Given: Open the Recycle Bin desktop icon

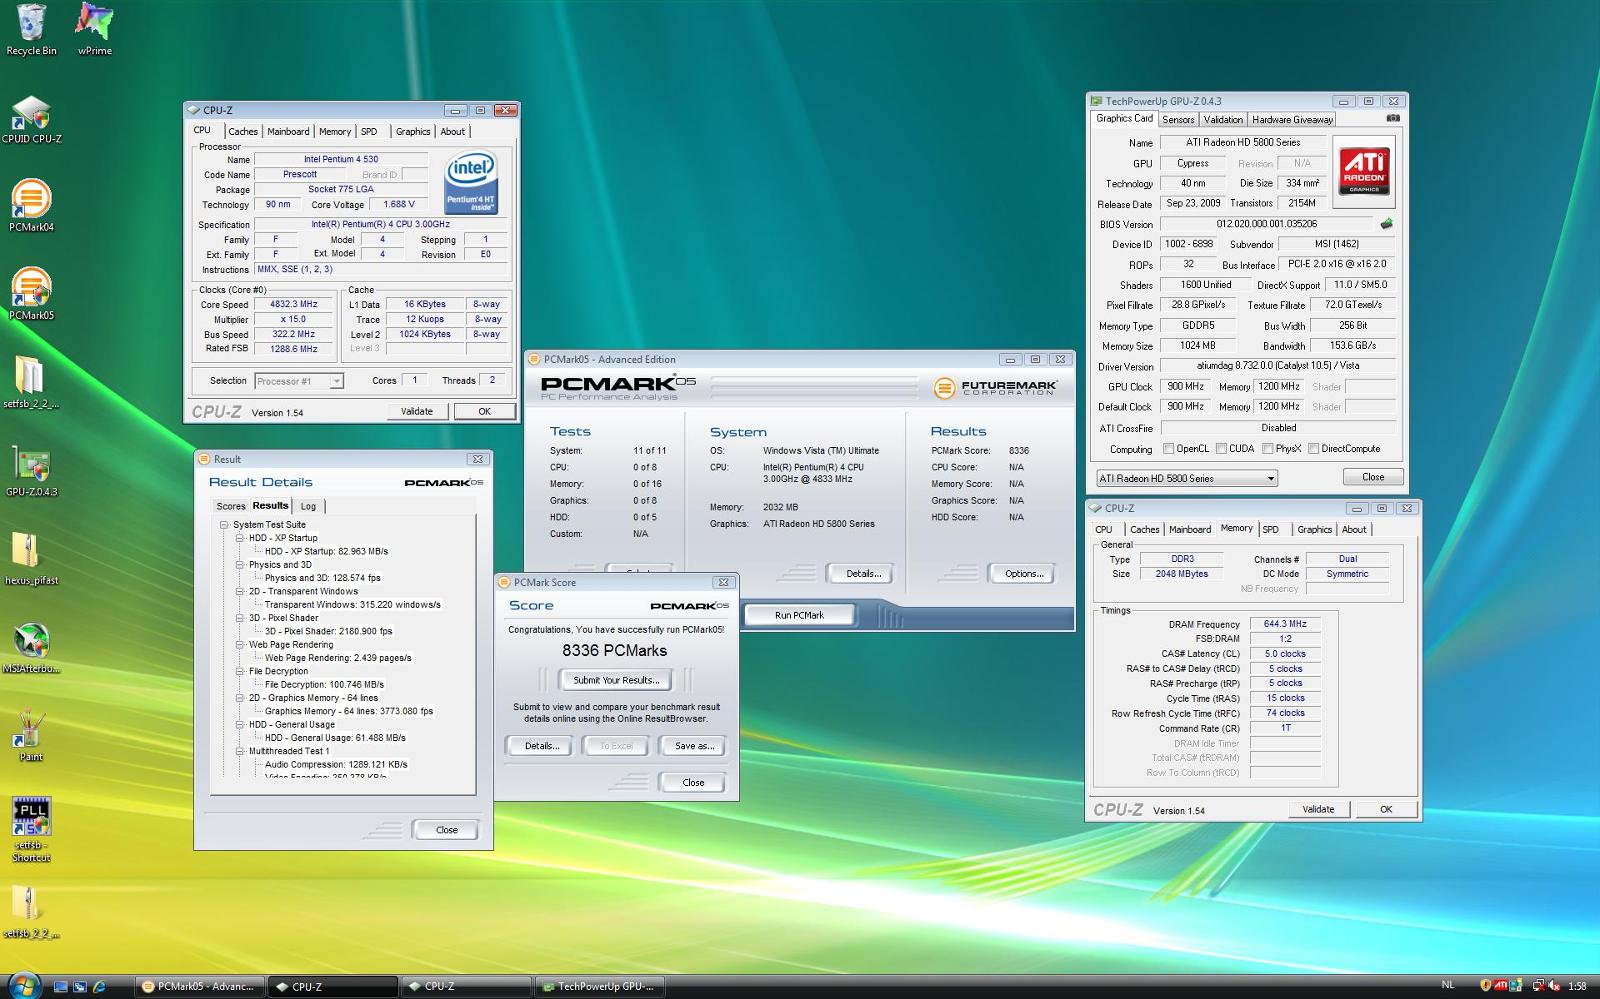Looking at the screenshot, I should pos(31,29).
